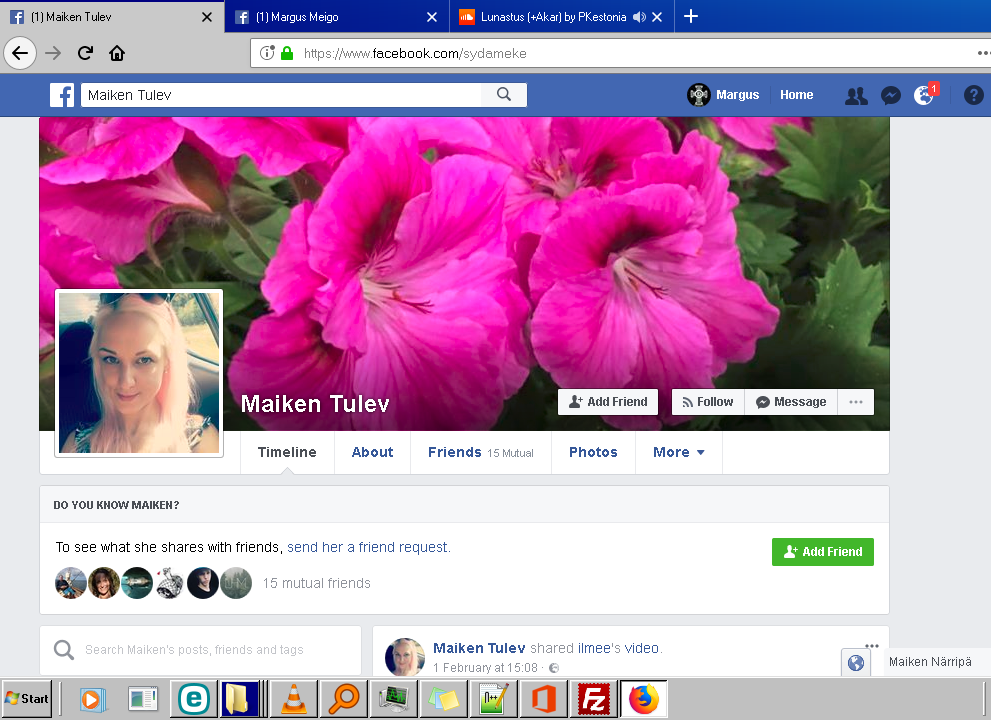Expand the More dropdown on profile
The width and height of the screenshot is (991, 720).
[679, 453]
